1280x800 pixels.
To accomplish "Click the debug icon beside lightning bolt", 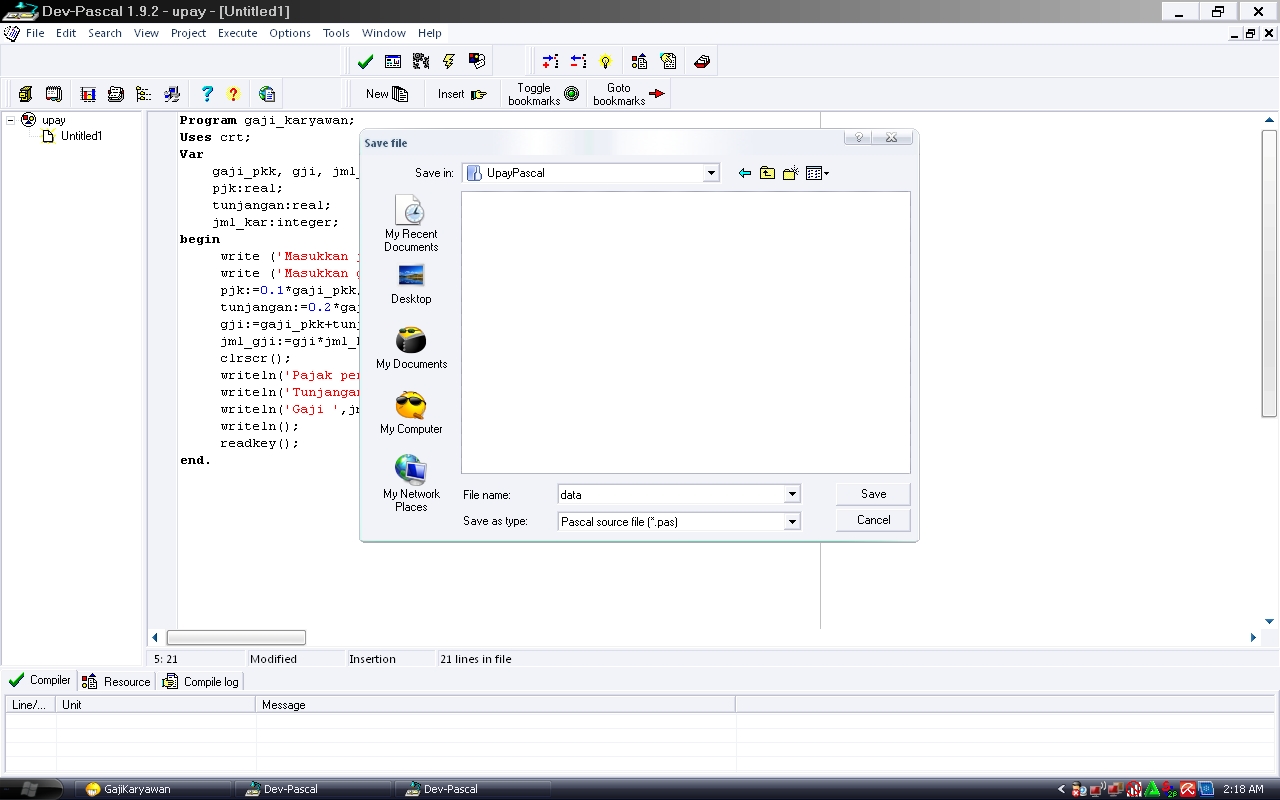I will pyautogui.click(x=477, y=62).
